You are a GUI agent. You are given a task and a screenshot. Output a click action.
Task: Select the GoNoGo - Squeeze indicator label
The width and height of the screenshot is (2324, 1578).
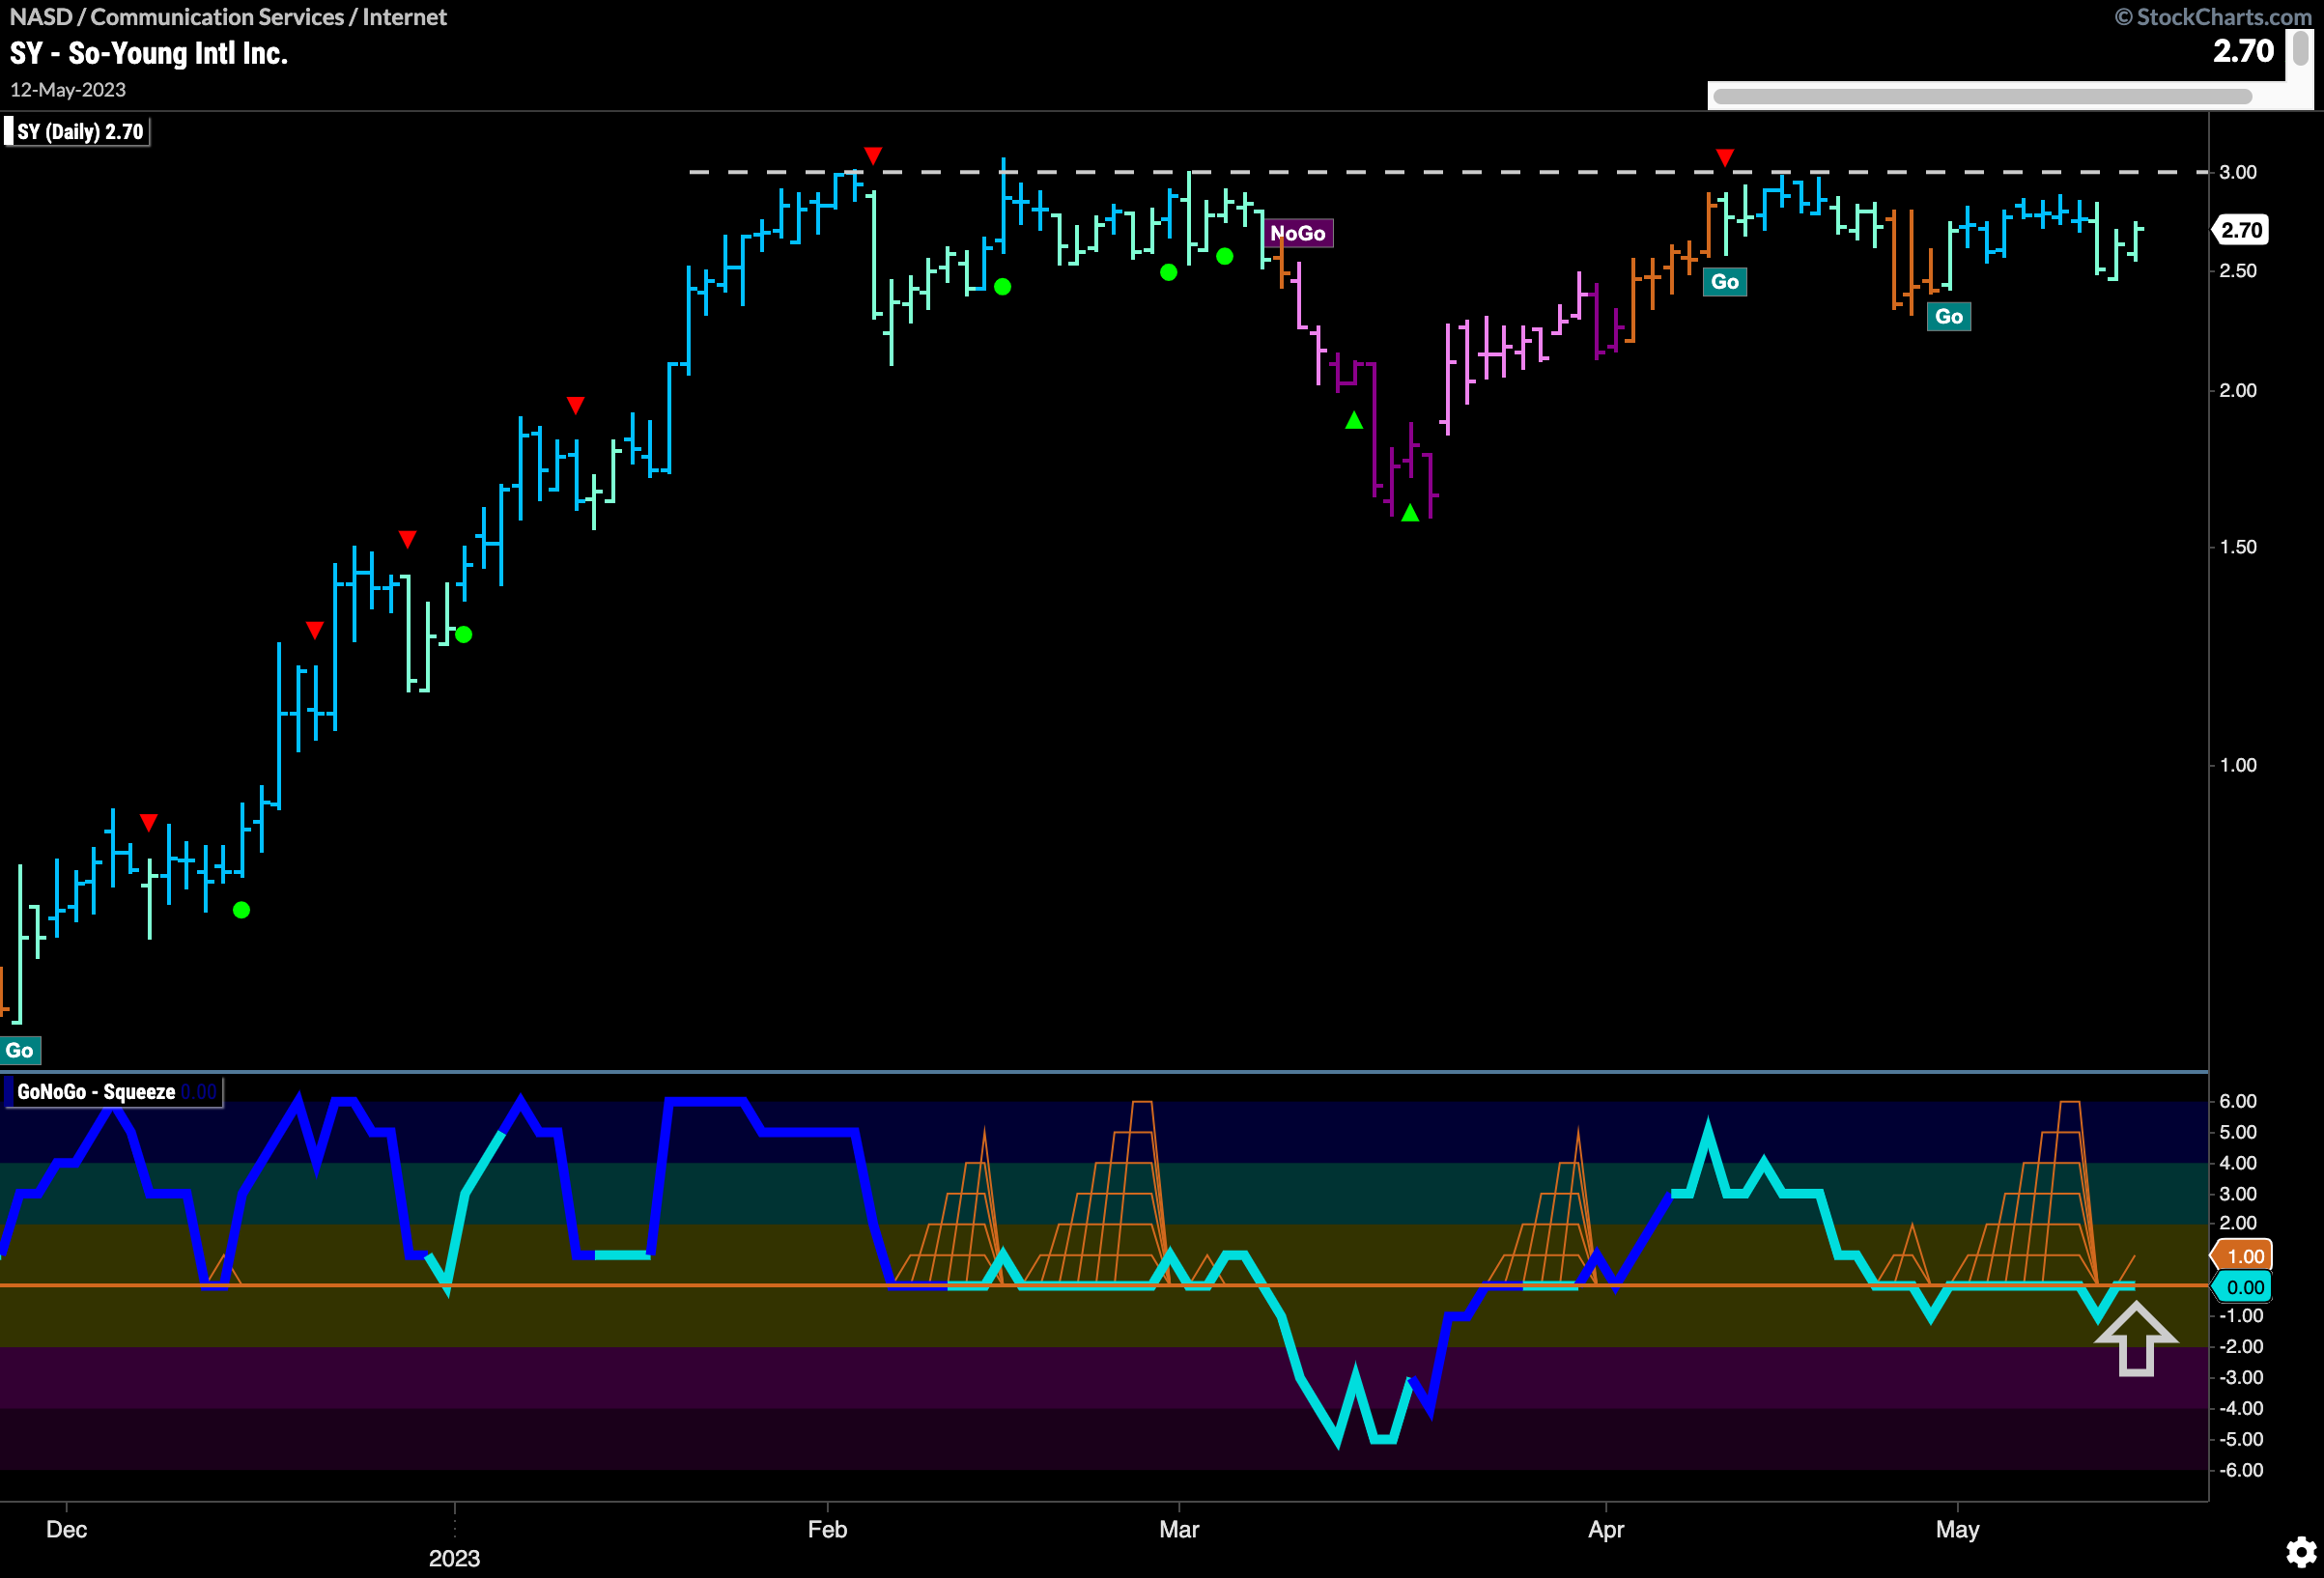[112, 1092]
